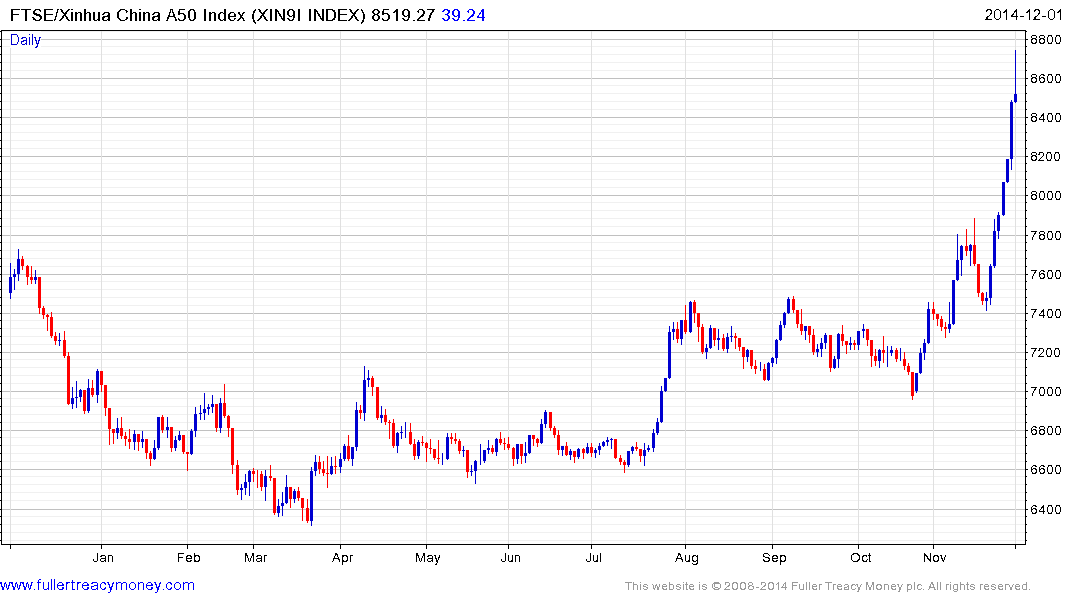Viewport: 1075px width, 600px height.
Task: Select the Mar label on time axis
Action: (x=255, y=557)
